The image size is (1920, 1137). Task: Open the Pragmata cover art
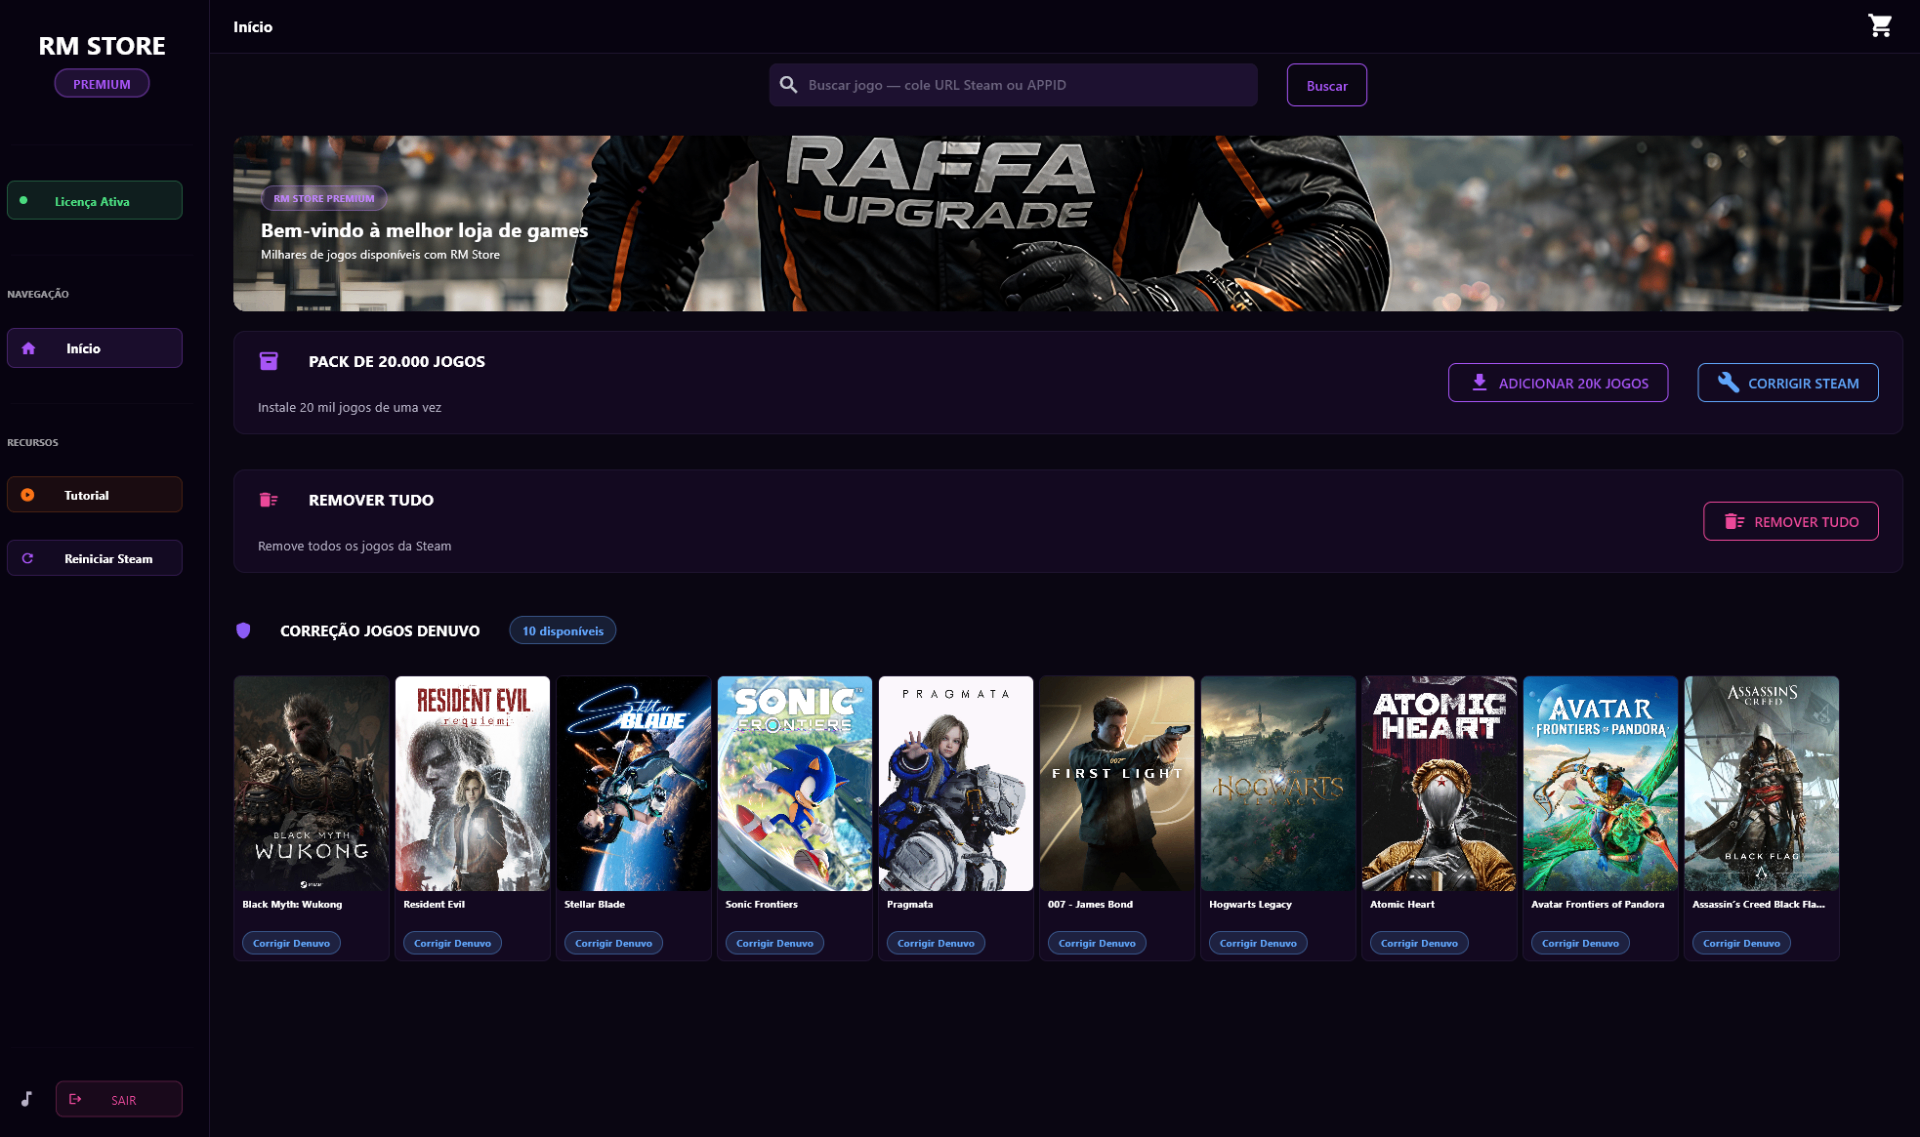[955, 783]
